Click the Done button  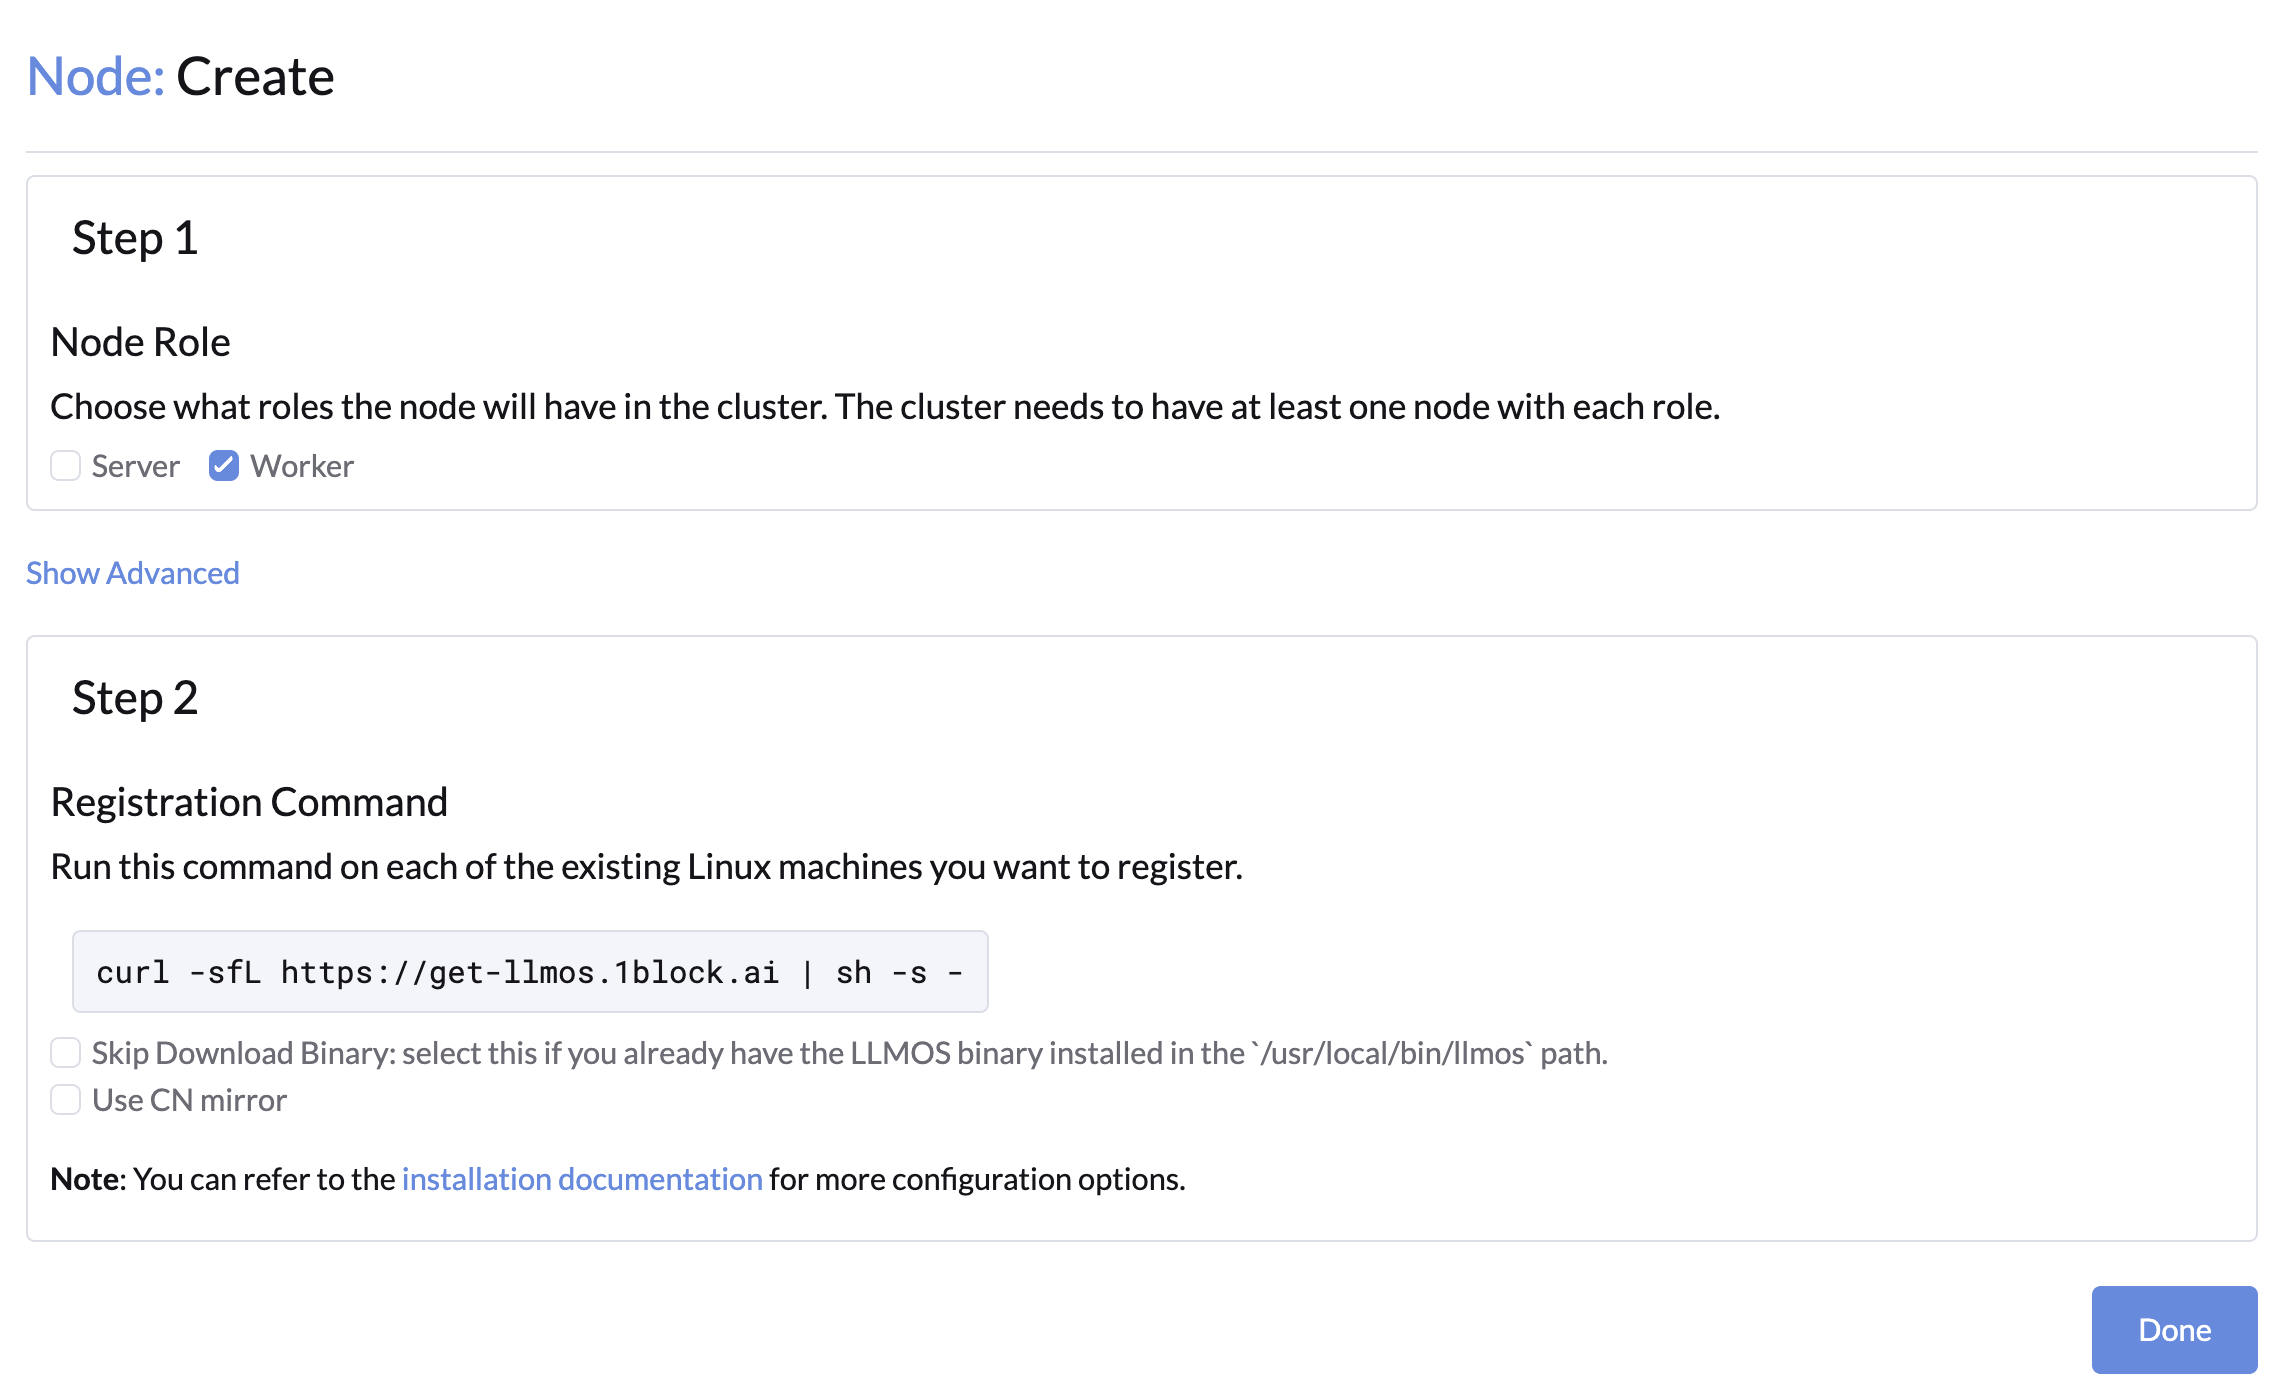2174,1330
